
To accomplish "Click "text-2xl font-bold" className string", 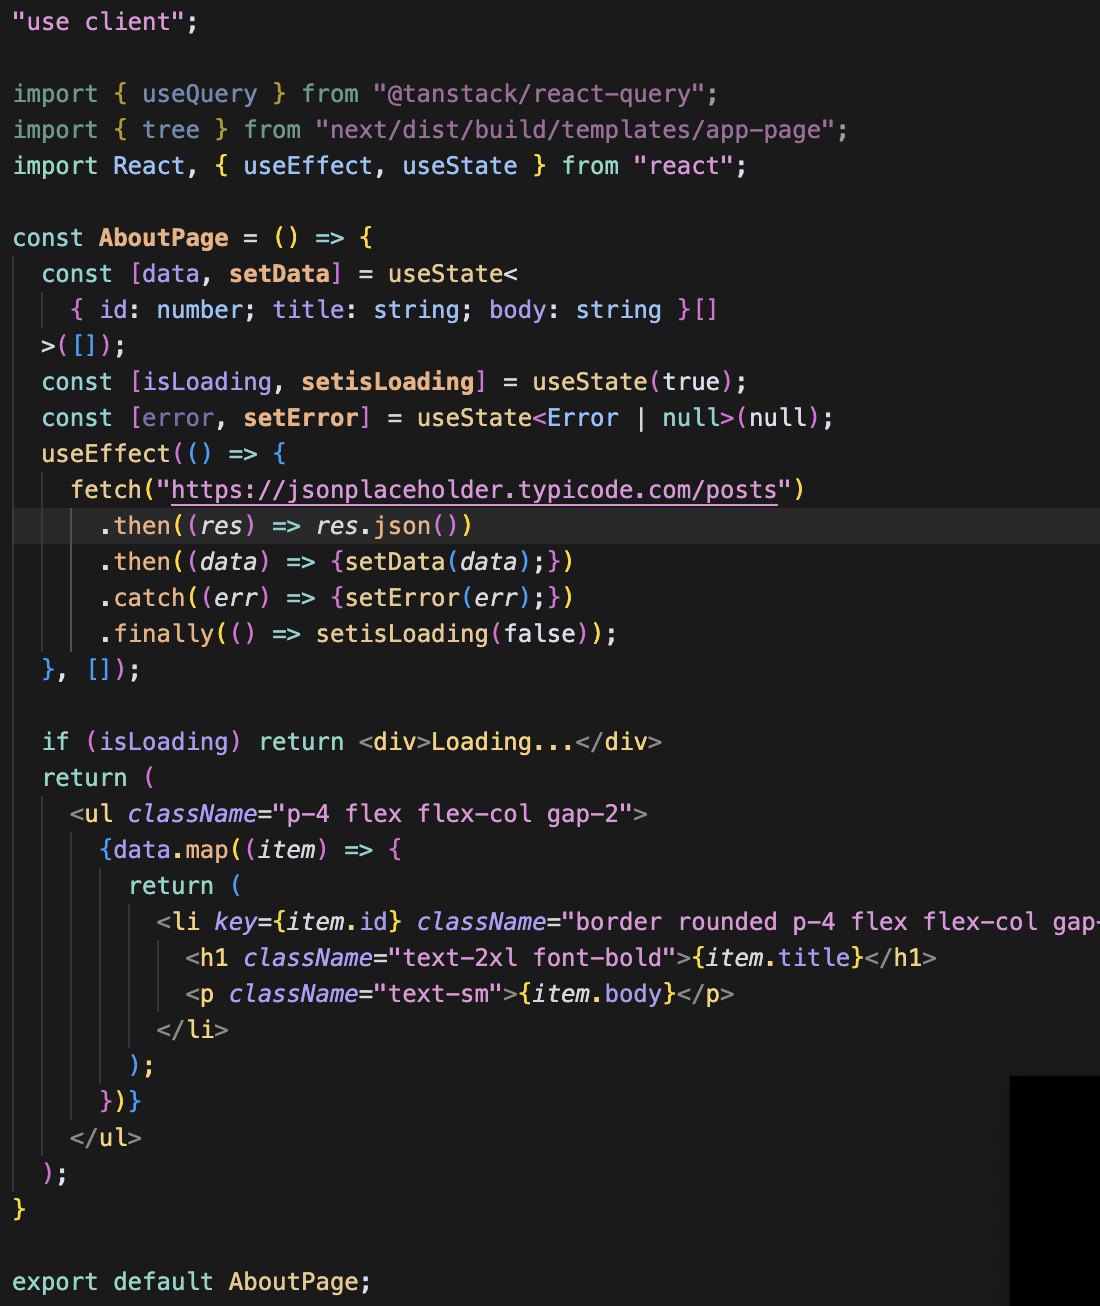I will point(532,957).
